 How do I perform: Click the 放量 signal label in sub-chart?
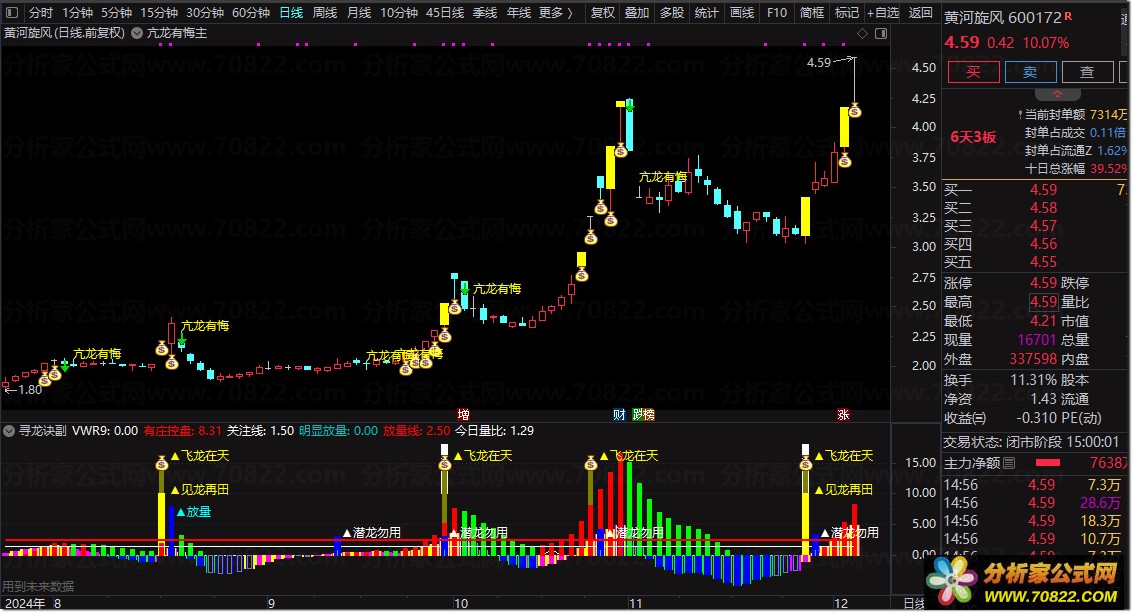tap(193, 512)
